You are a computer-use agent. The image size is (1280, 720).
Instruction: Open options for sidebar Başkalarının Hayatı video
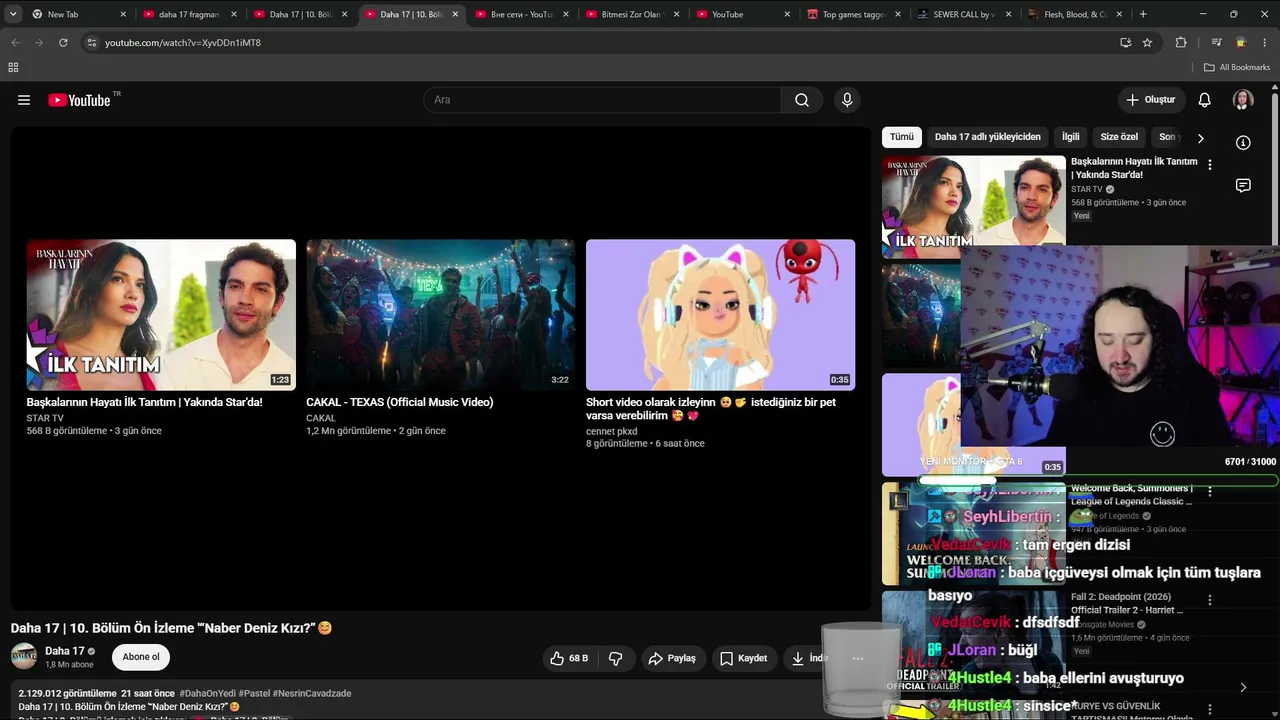pos(1210,165)
